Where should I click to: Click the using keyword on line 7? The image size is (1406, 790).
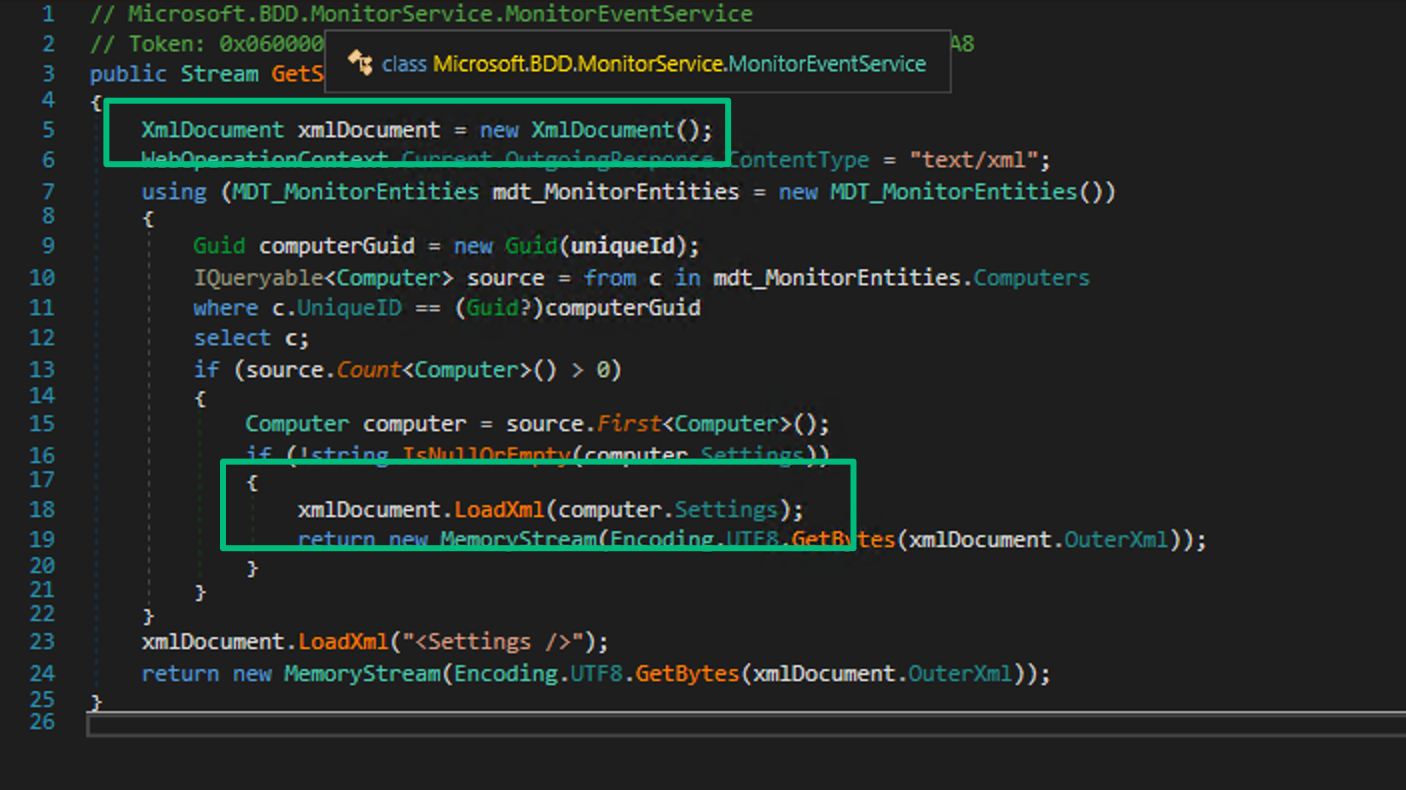174,191
